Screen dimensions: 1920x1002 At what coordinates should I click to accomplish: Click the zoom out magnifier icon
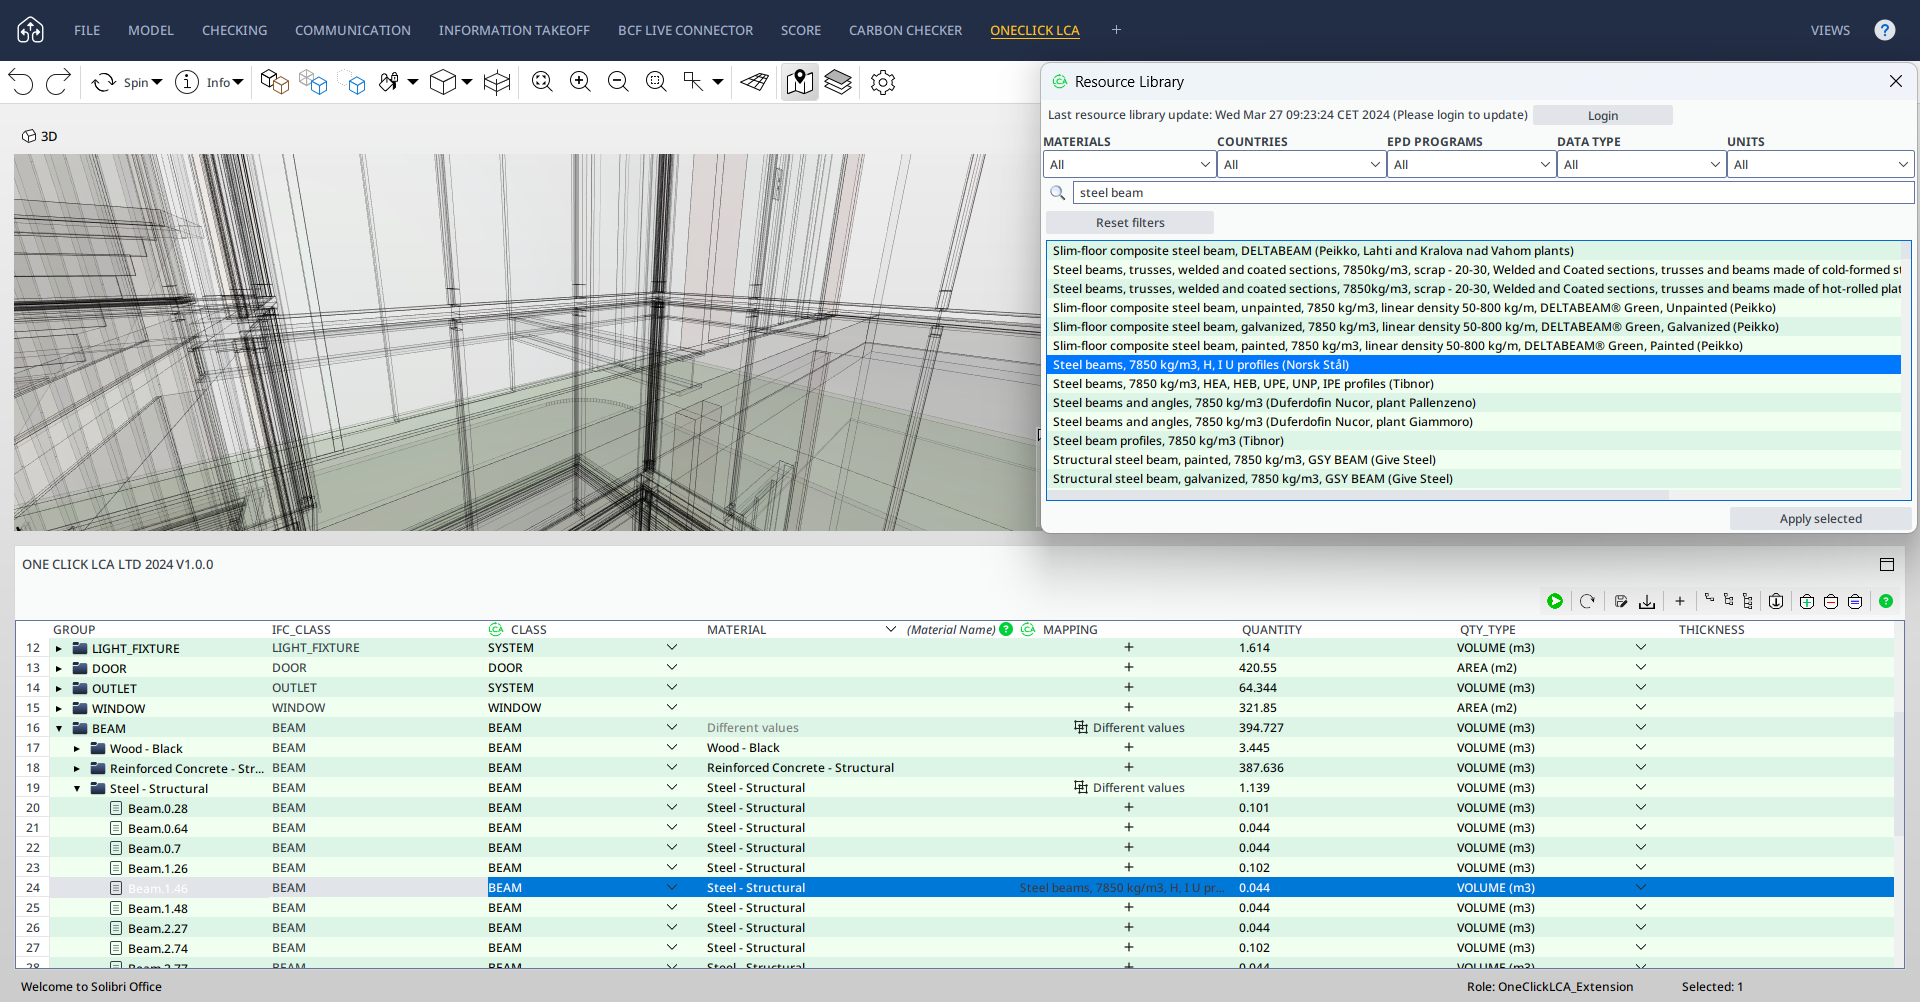[x=618, y=82]
